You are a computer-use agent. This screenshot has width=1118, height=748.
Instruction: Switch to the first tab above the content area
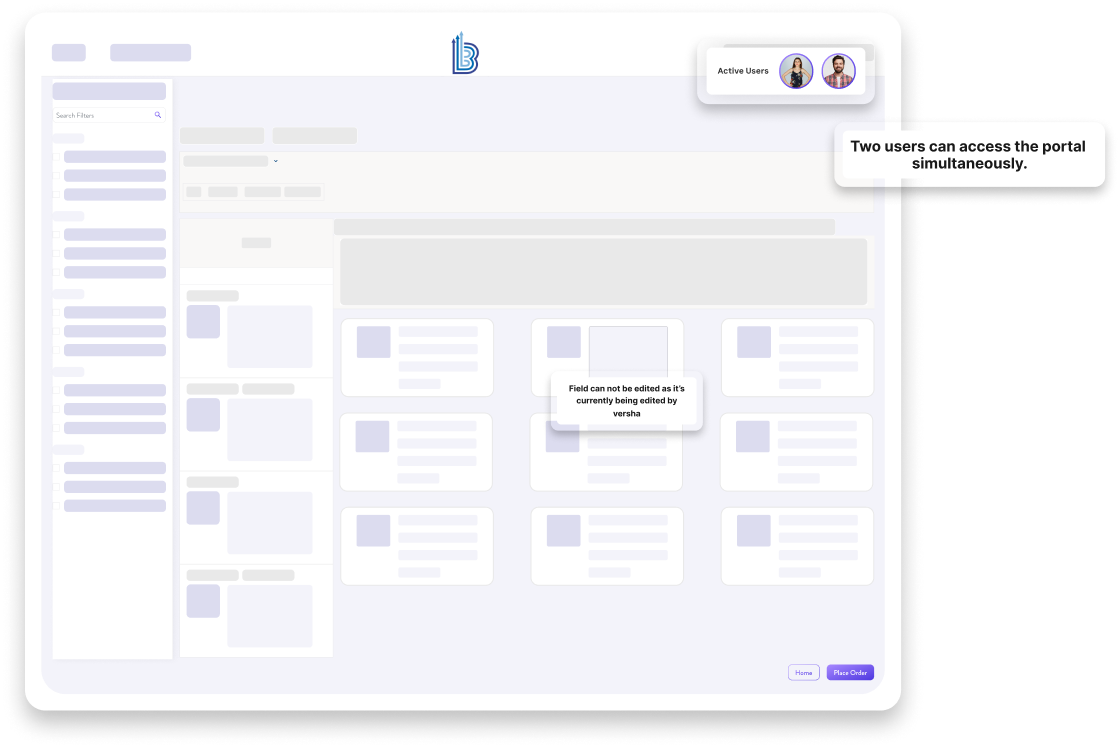coord(222,136)
